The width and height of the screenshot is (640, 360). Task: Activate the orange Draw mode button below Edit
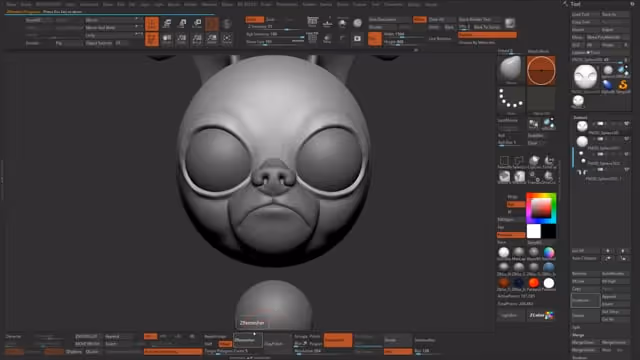(152, 39)
